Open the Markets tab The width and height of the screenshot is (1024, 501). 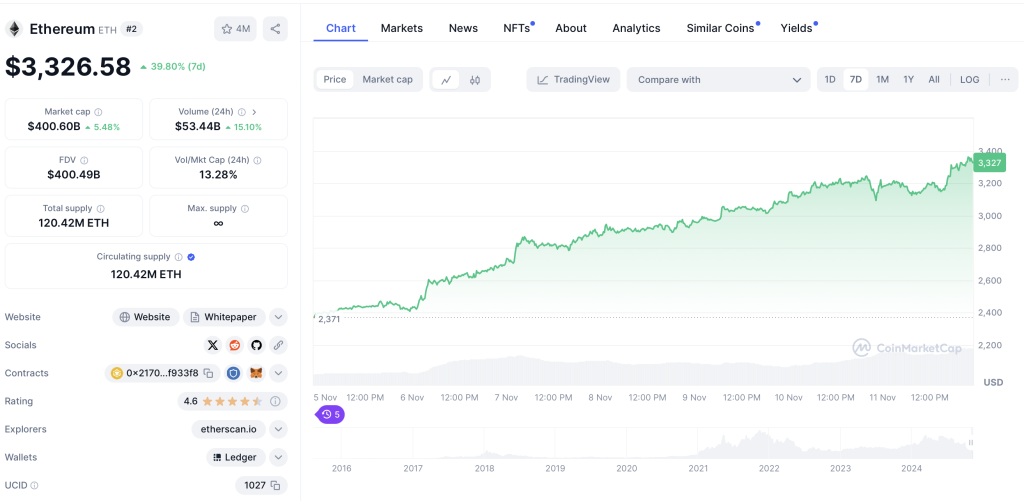pyautogui.click(x=402, y=28)
